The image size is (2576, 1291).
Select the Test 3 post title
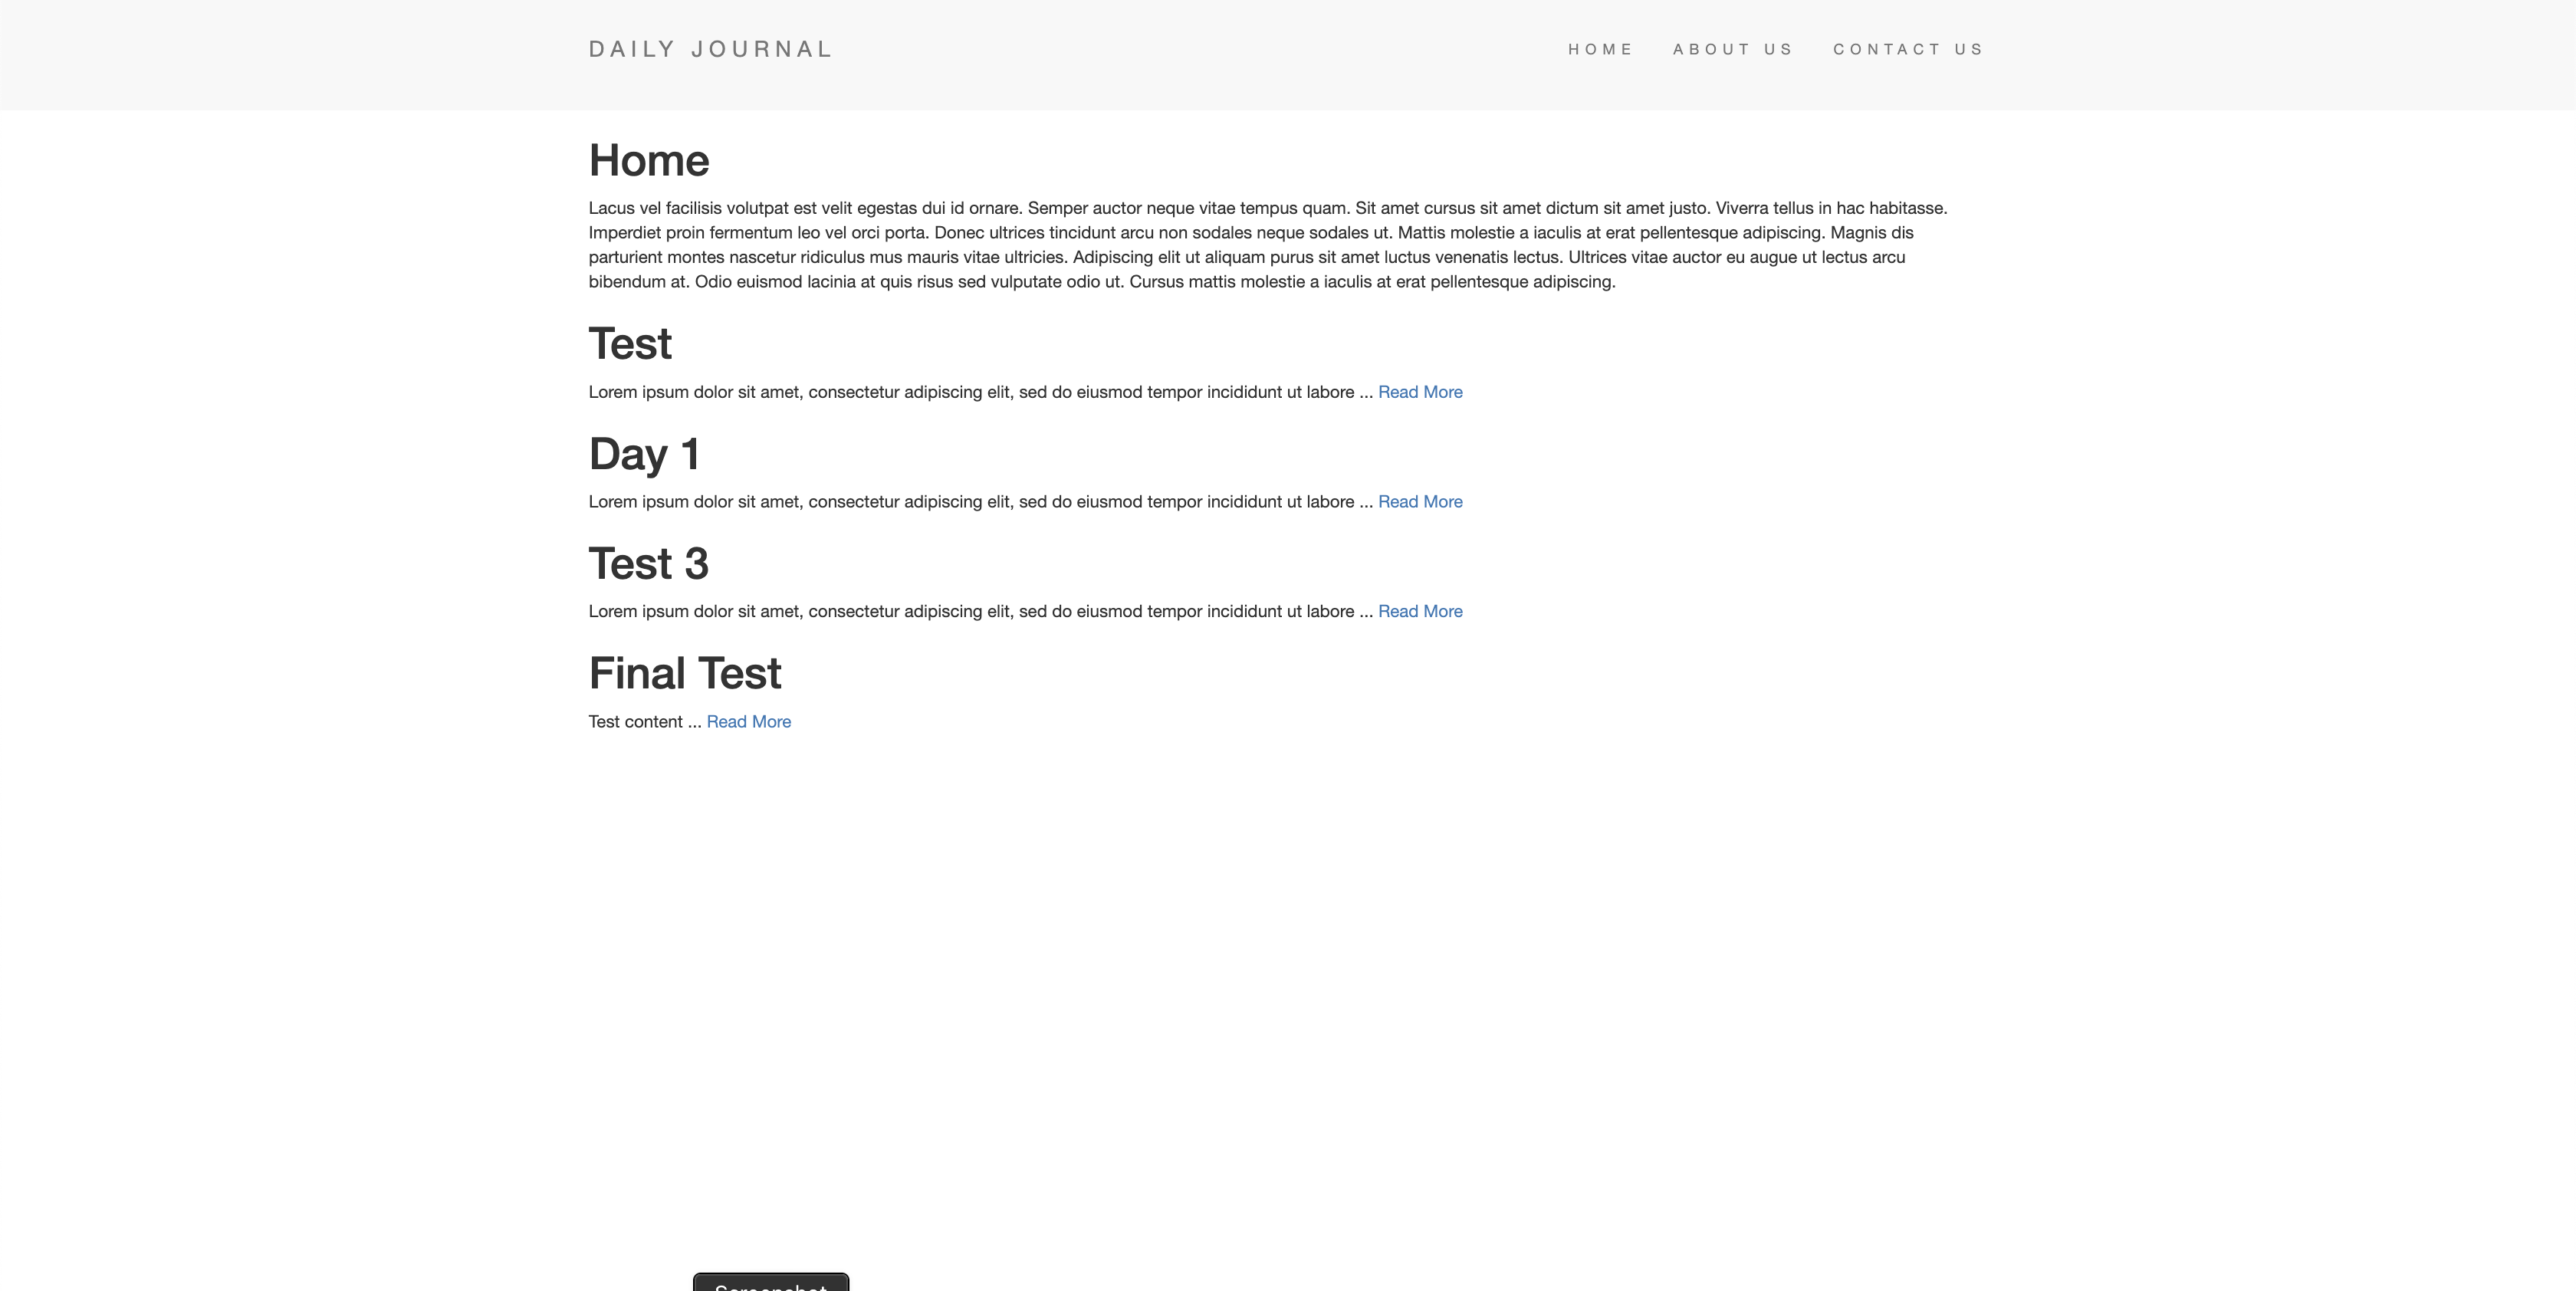click(648, 563)
